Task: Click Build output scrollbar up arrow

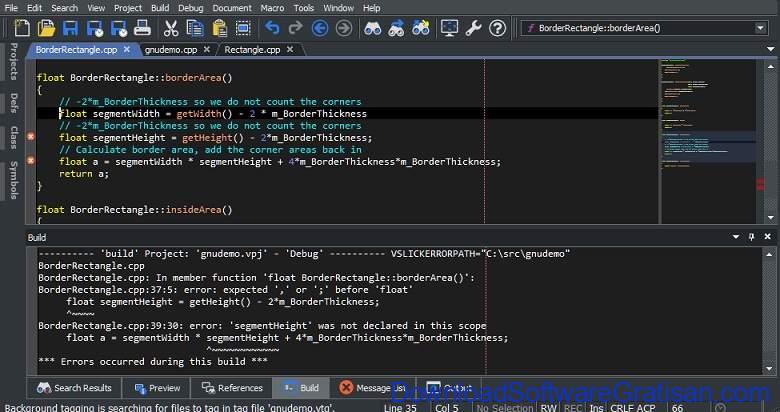Action: click(x=771, y=254)
